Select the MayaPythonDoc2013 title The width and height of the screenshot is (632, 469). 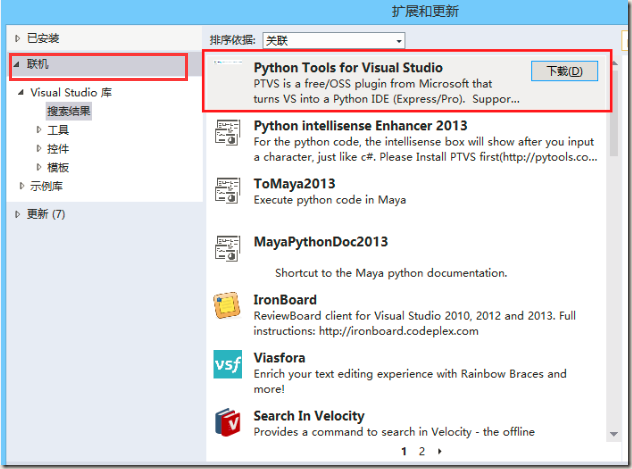[321, 242]
